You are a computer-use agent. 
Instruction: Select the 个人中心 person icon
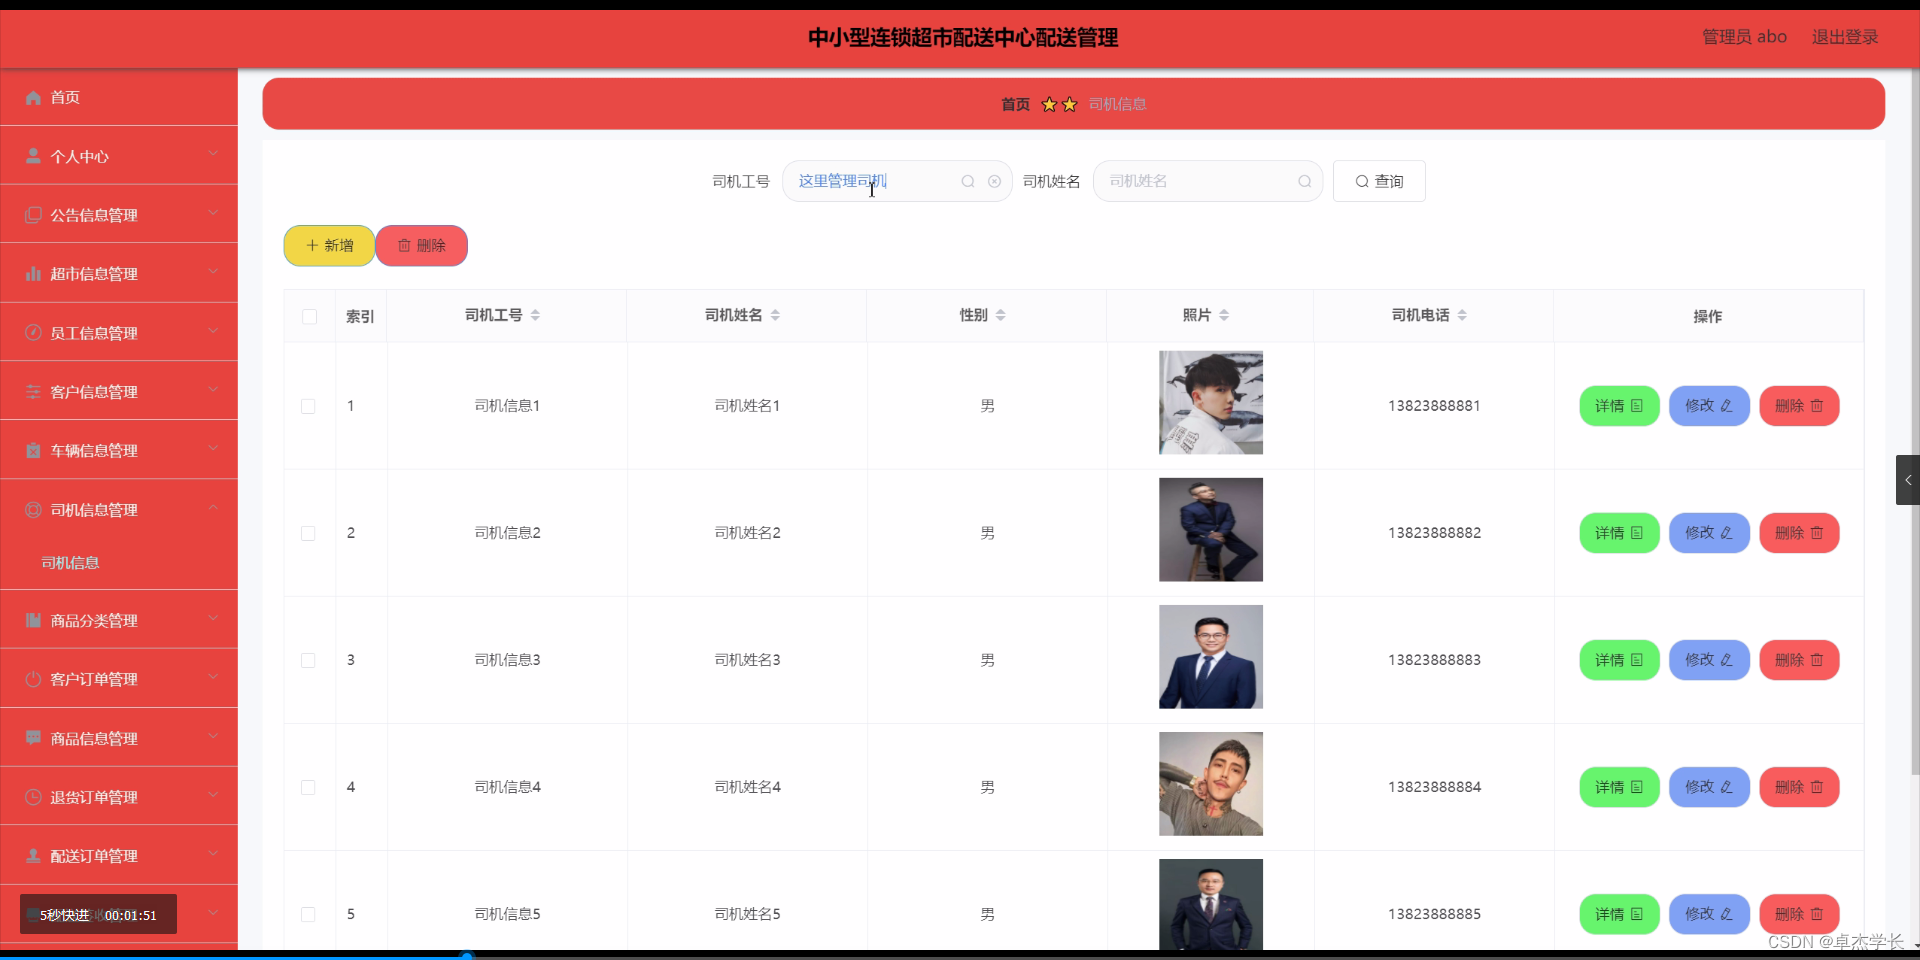(x=33, y=156)
